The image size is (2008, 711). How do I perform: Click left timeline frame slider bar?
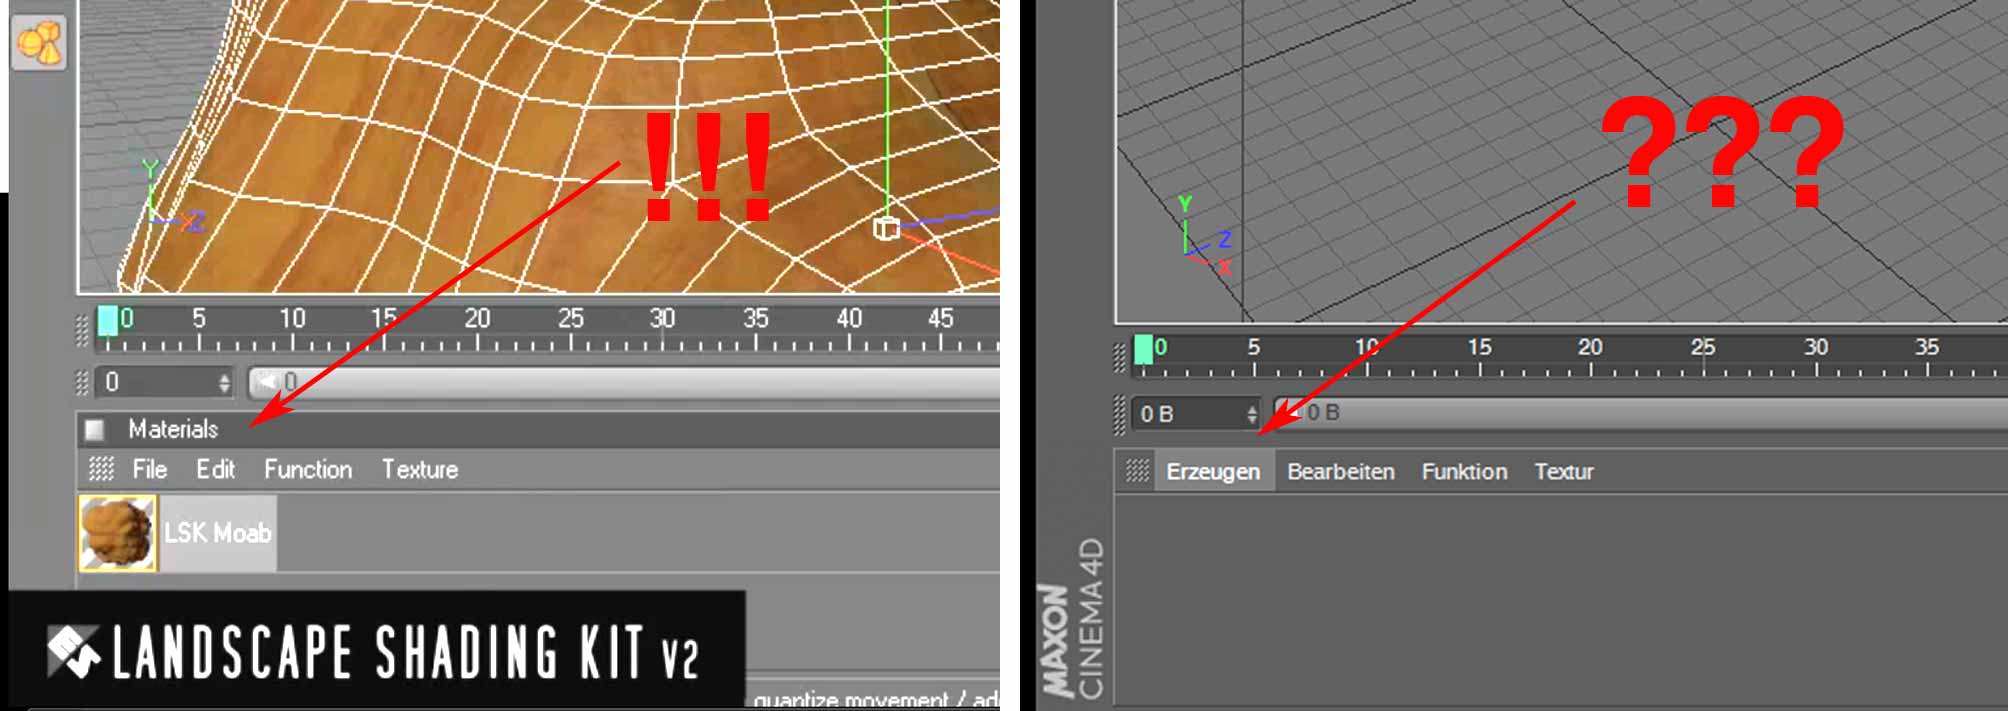(624, 382)
